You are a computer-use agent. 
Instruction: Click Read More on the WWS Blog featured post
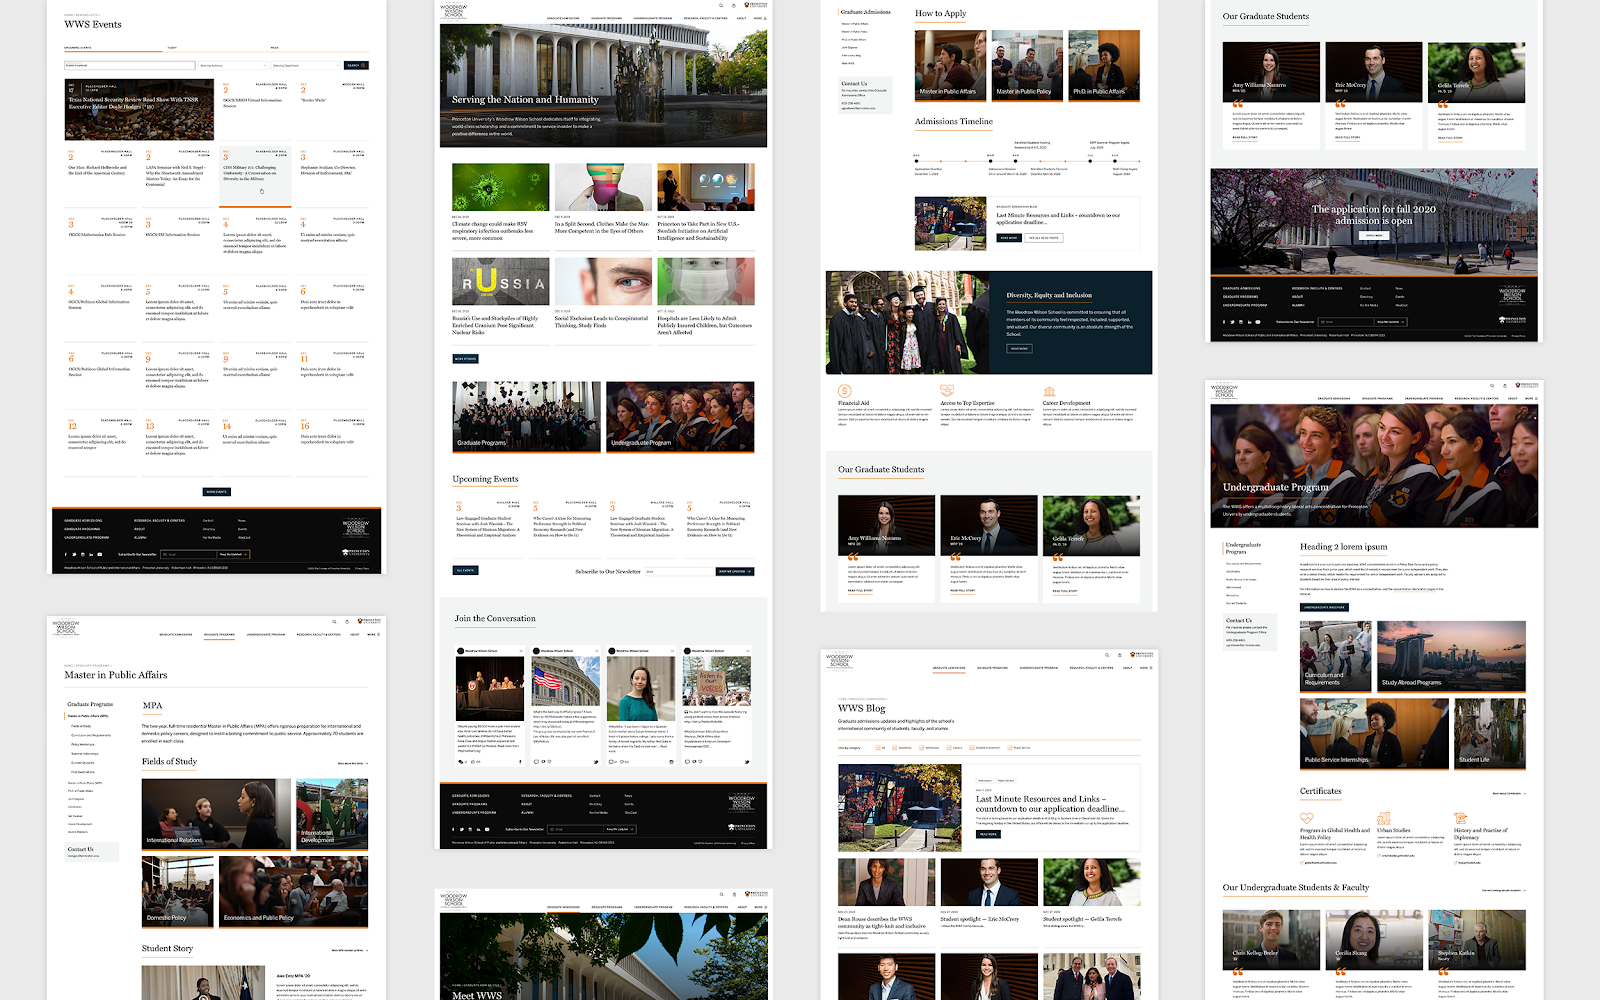tap(988, 834)
